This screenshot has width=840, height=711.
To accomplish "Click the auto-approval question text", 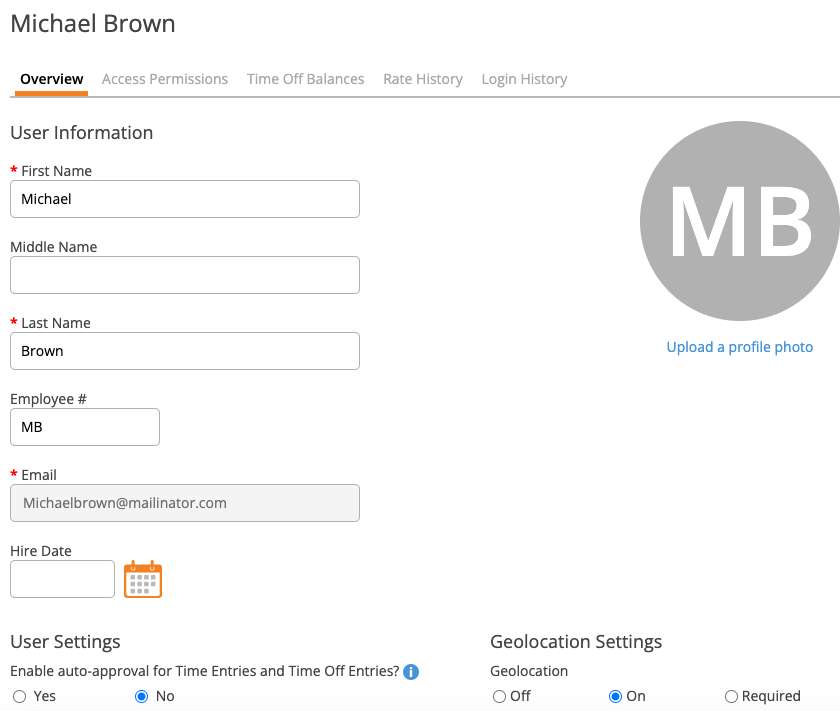I will coord(205,671).
